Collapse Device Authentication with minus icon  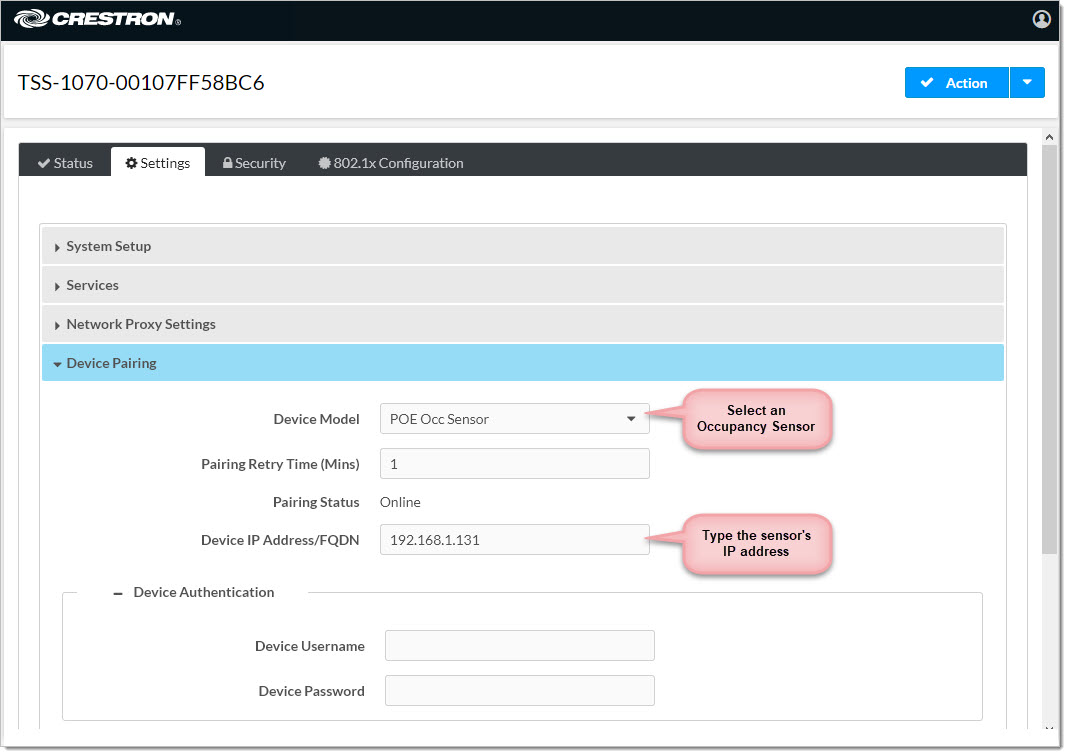point(118,593)
